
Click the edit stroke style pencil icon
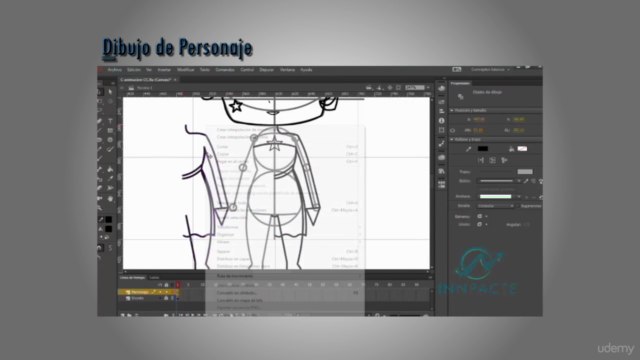click(x=526, y=181)
